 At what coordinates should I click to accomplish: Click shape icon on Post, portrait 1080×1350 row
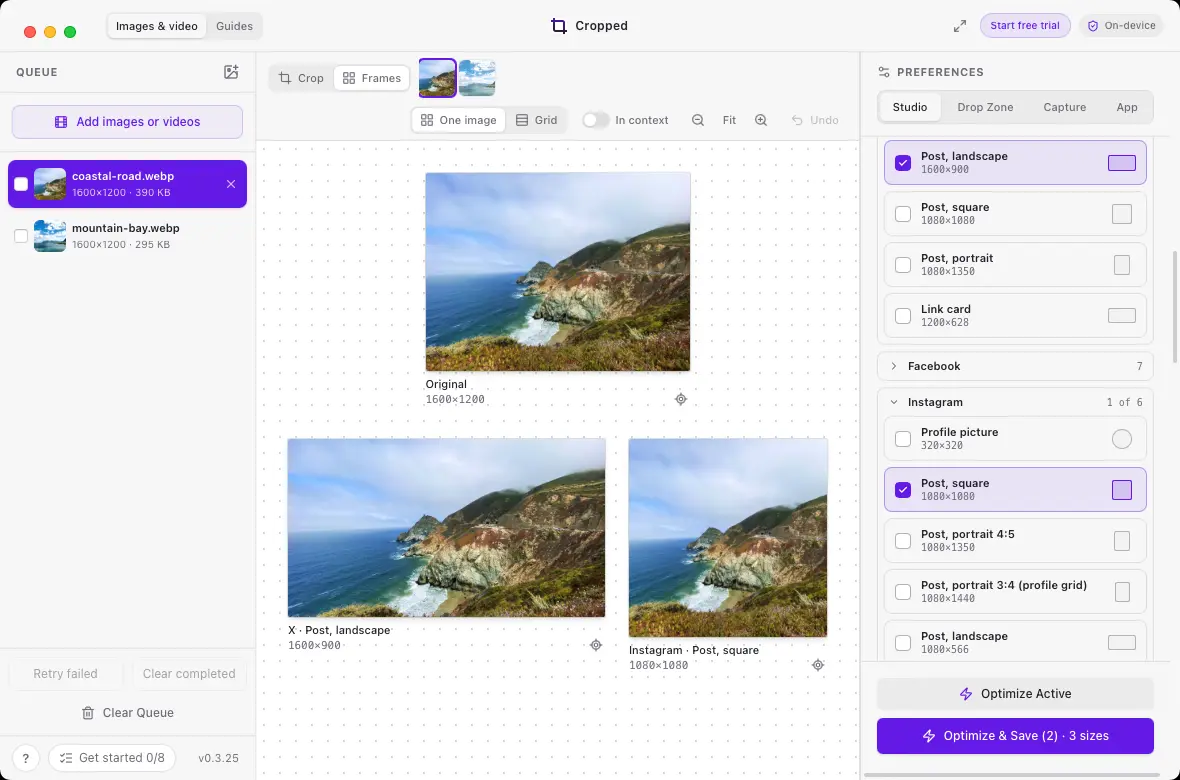tap(1121, 264)
